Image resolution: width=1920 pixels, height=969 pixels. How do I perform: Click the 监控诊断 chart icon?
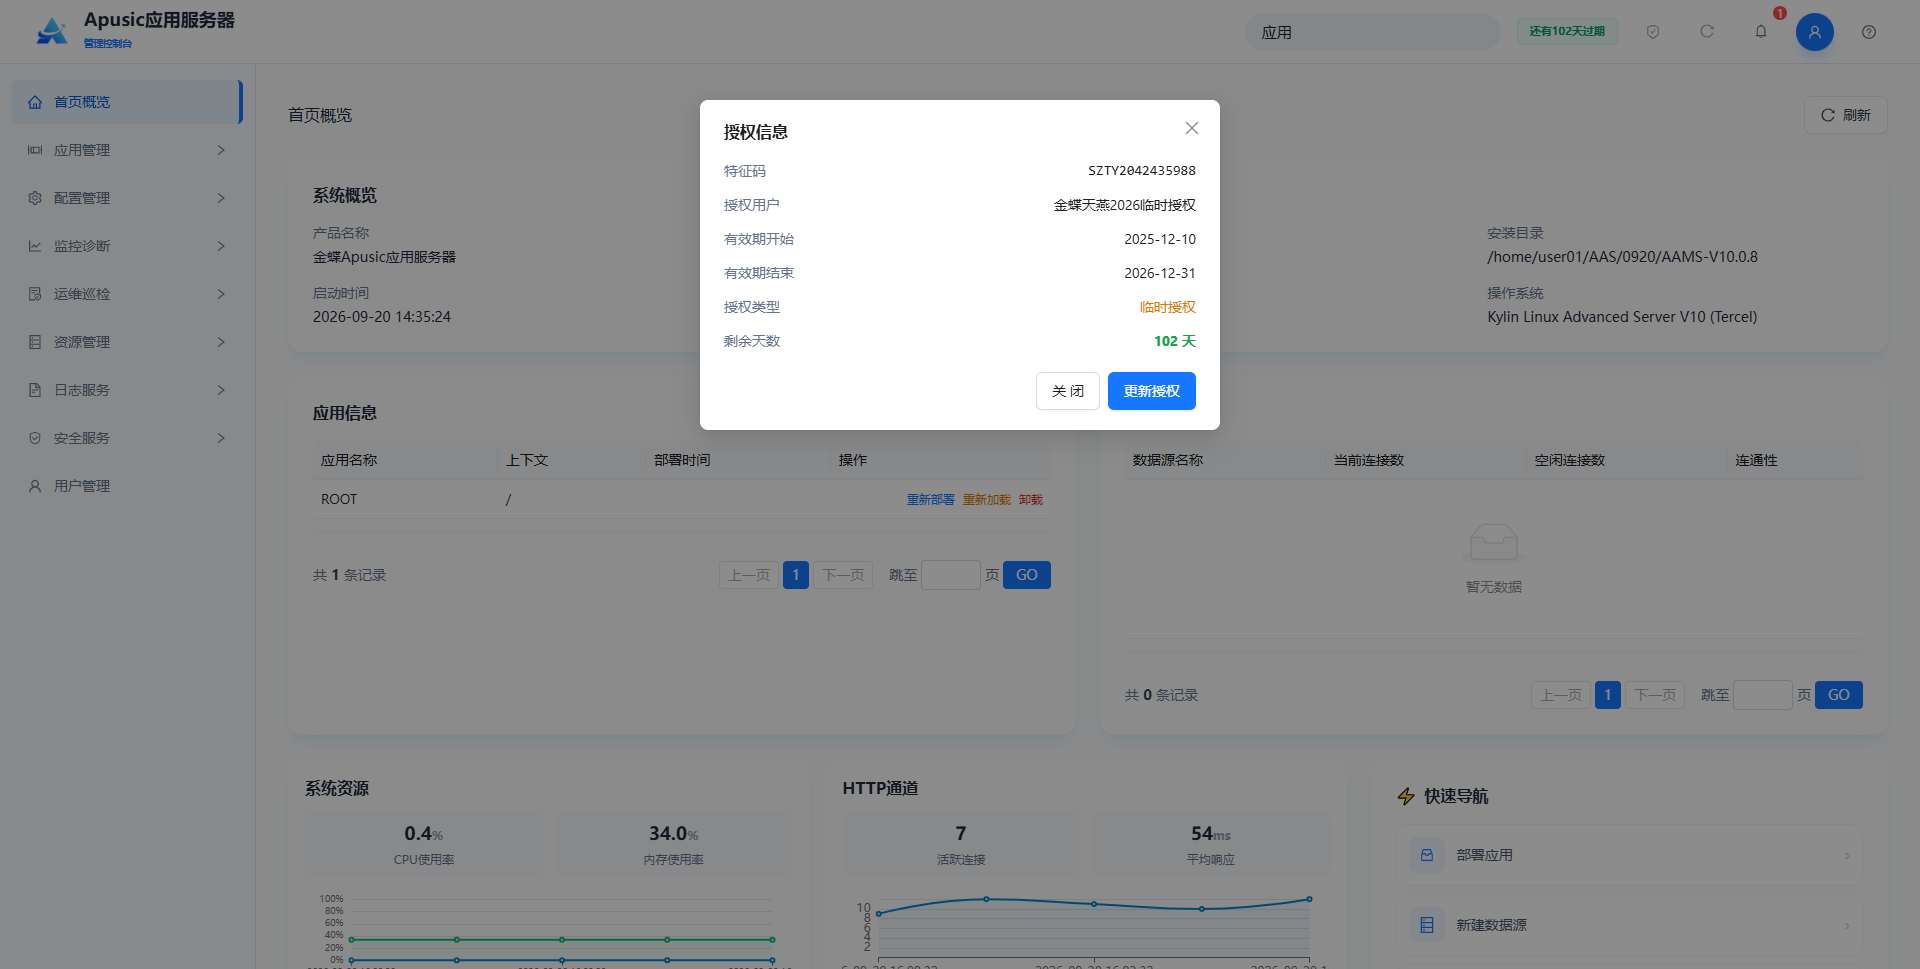click(35, 246)
